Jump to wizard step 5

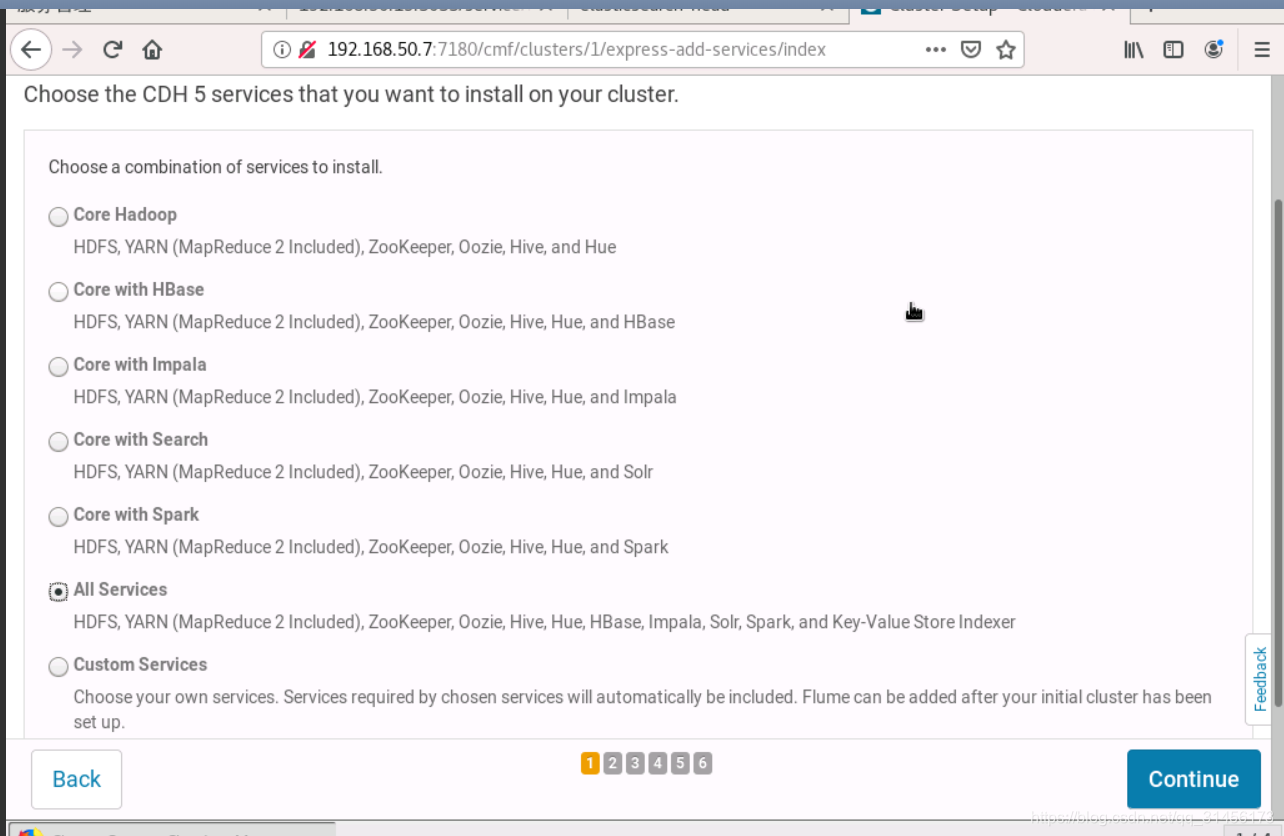click(680, 764)
